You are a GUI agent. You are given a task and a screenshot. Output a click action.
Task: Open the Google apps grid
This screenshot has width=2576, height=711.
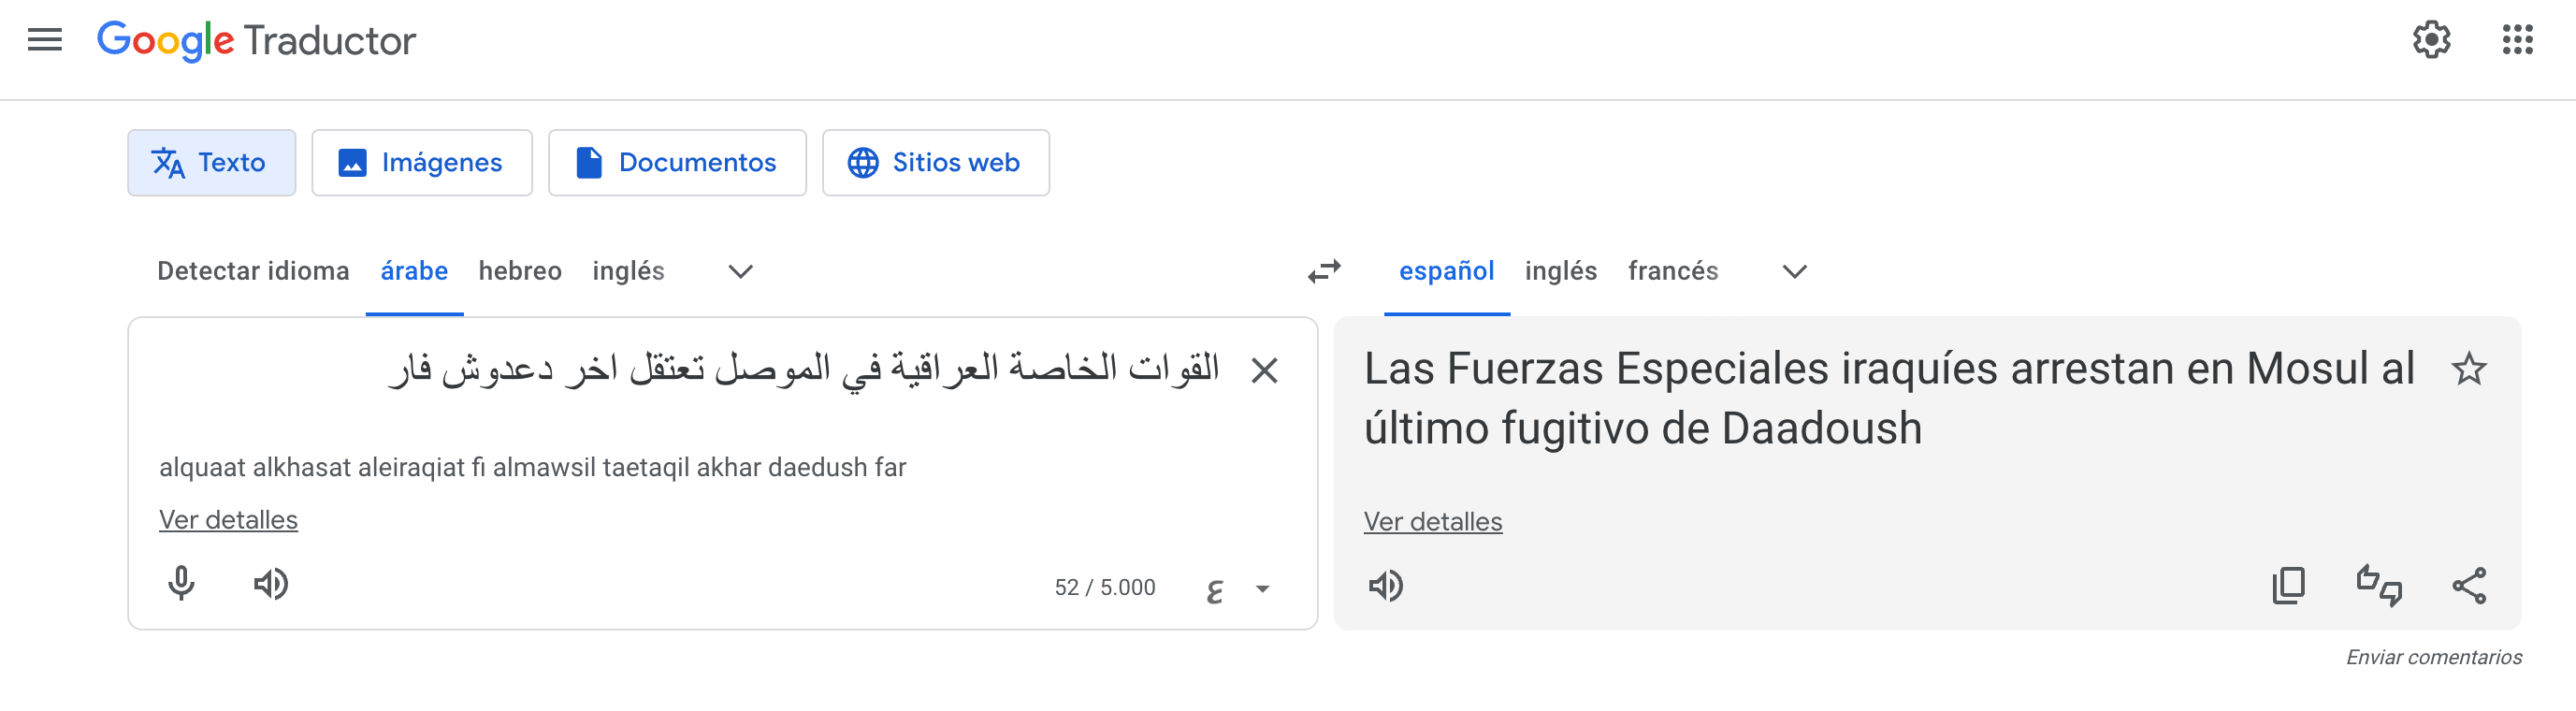(x=2517, y=40)
